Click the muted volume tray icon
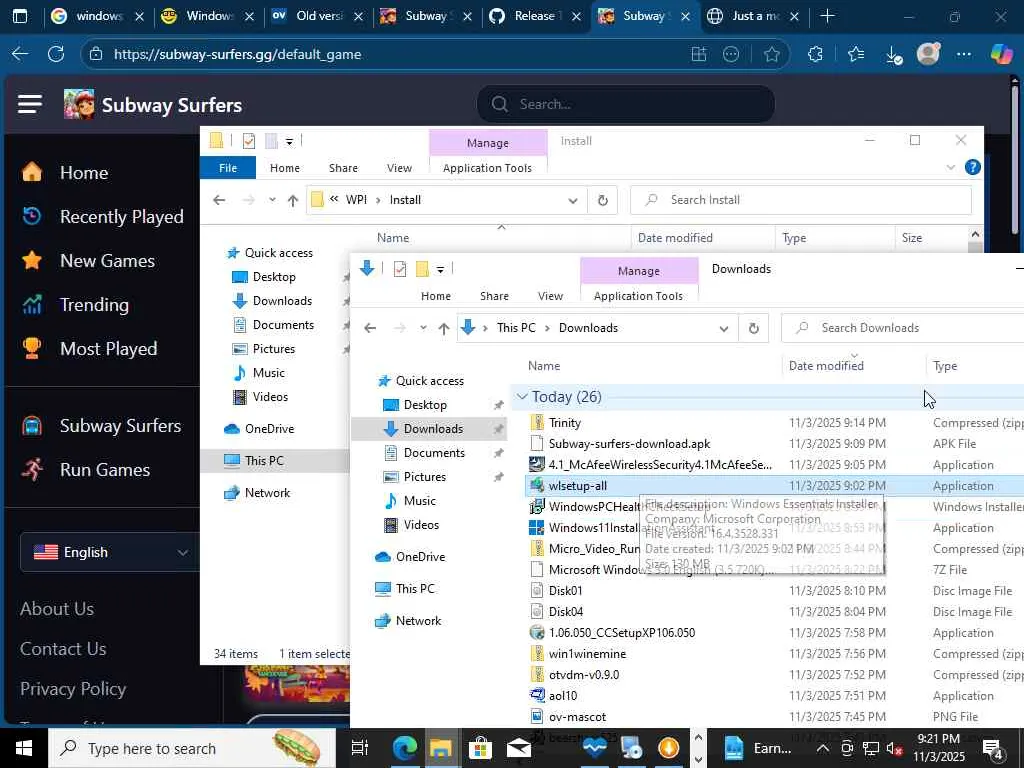Screen dimensions: 1024x768 coord(895,749)
